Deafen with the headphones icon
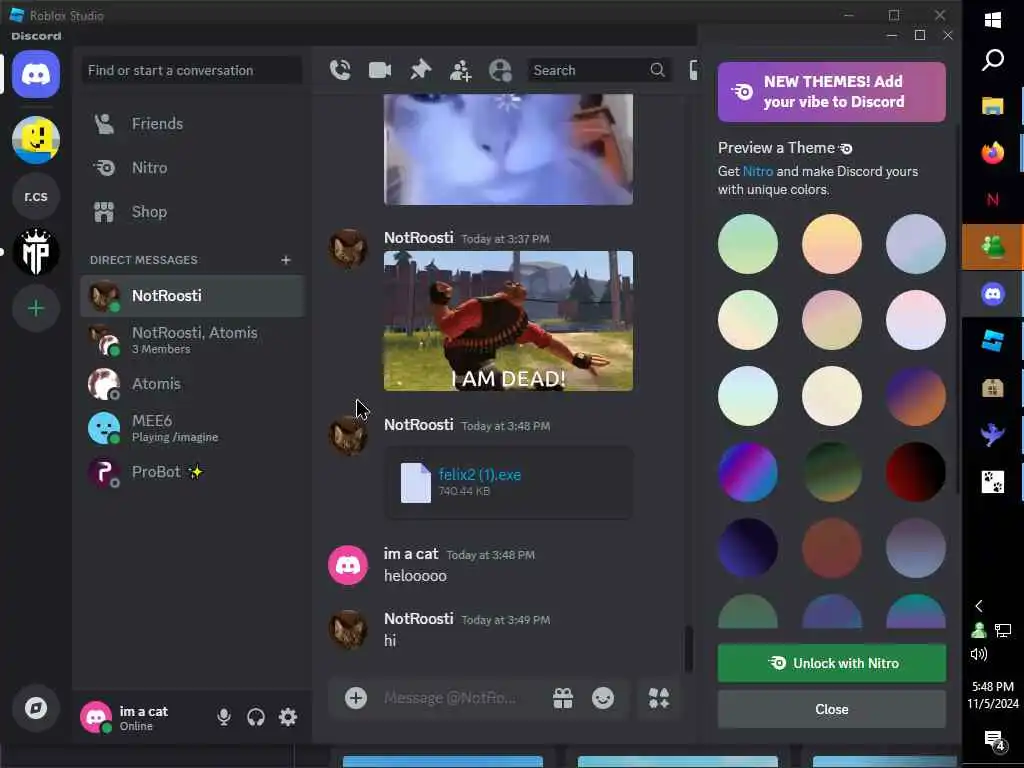1024x768 pixels. click(x=255, y=717)
